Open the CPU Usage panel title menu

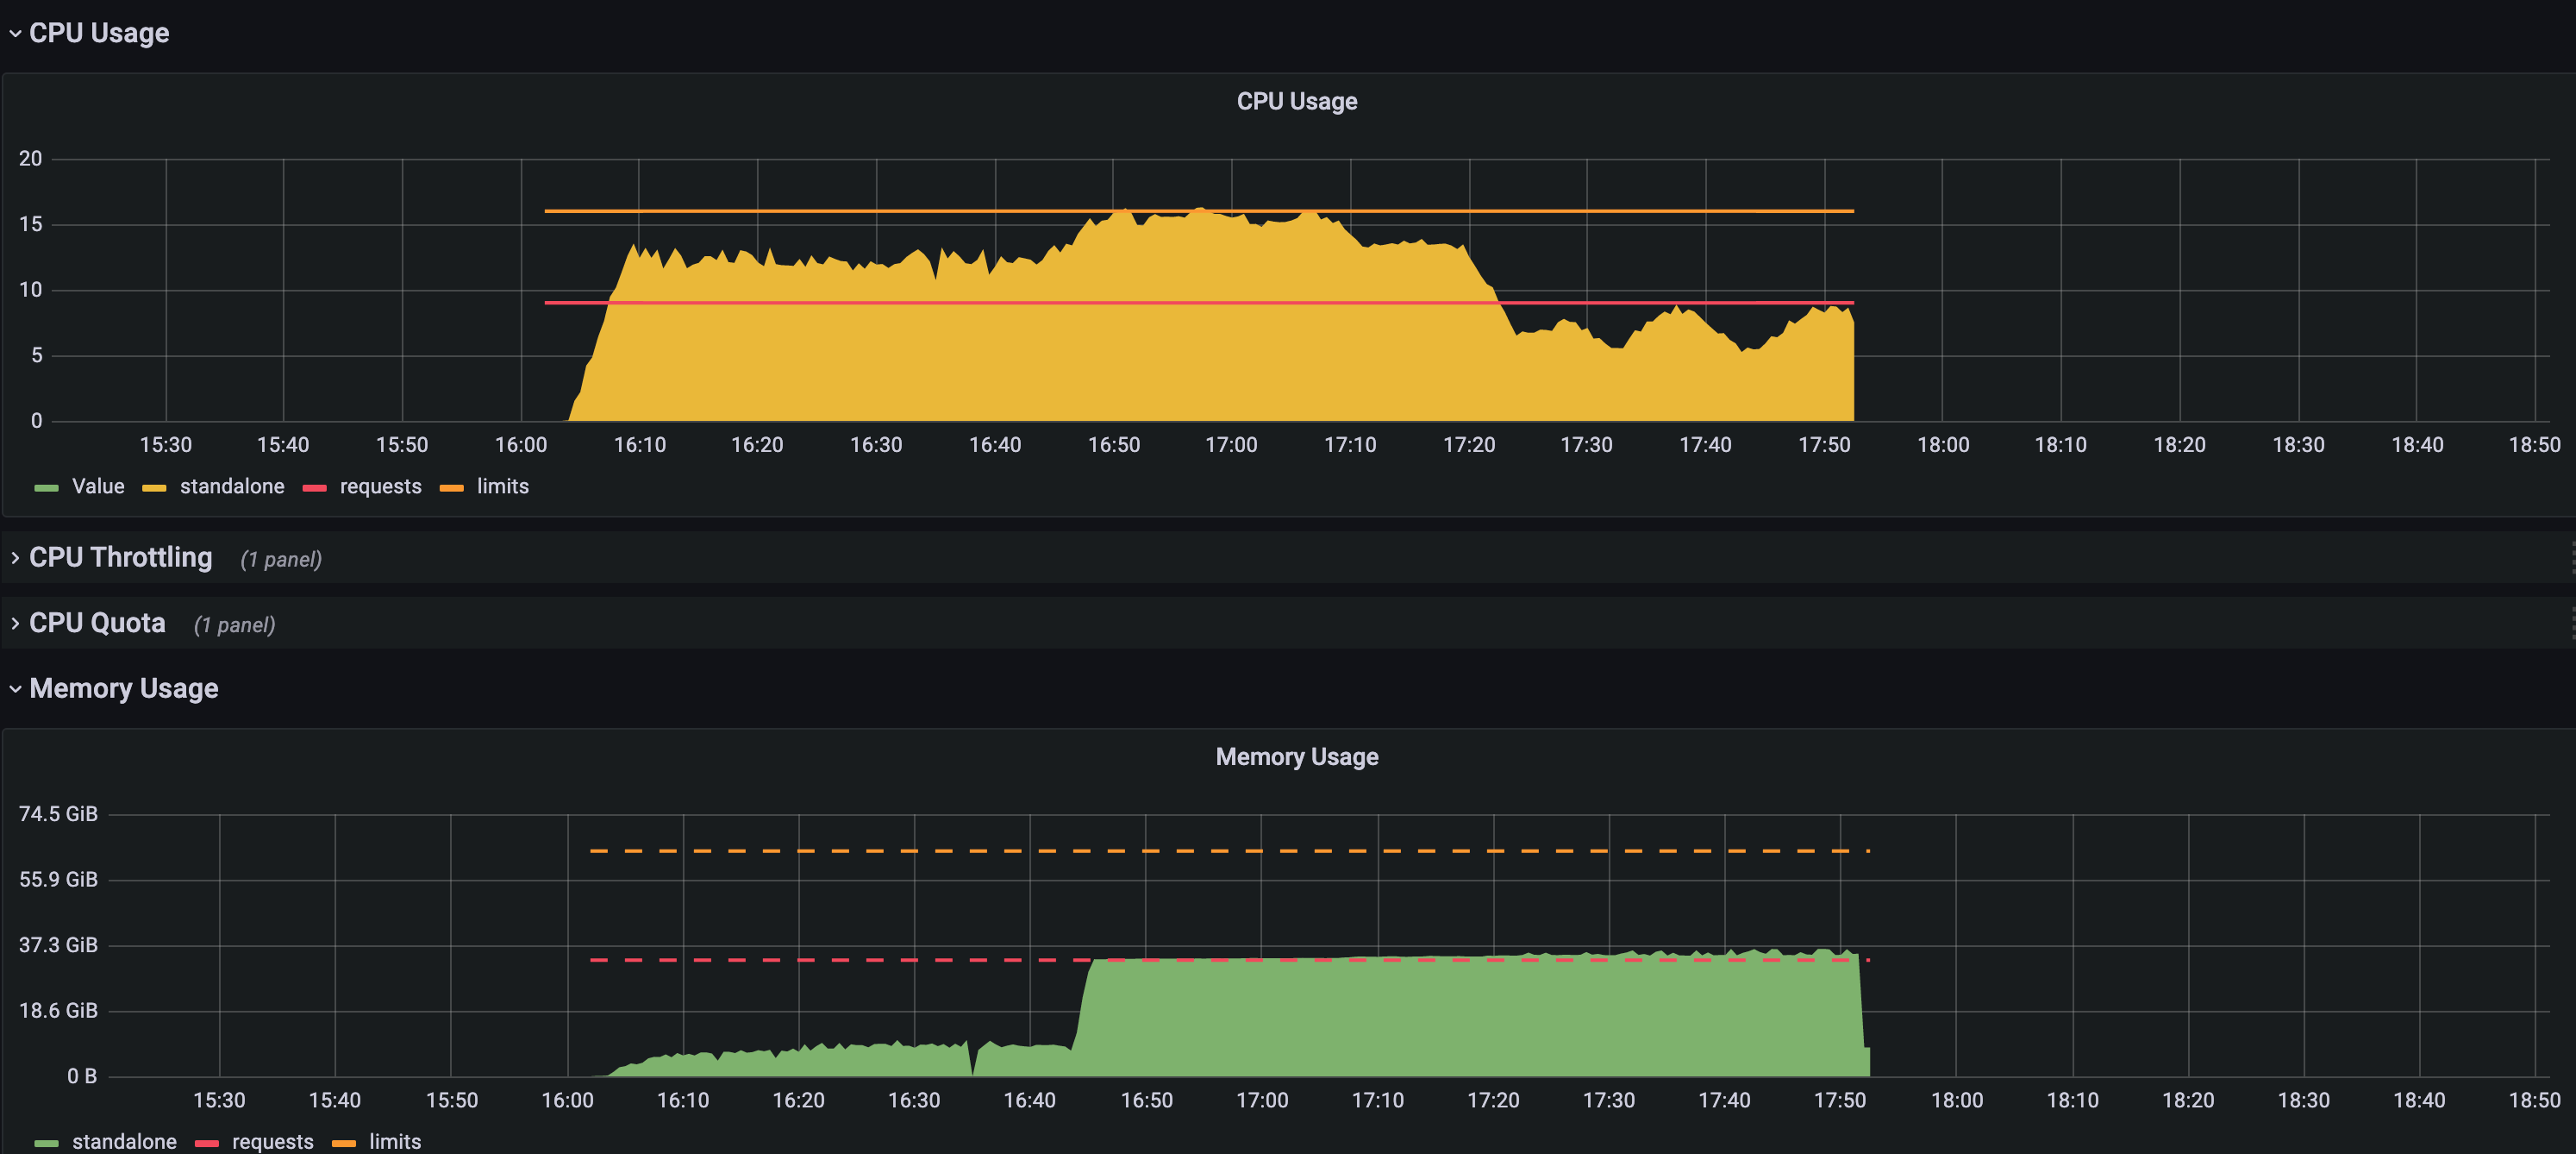(x=1296, y=100)
